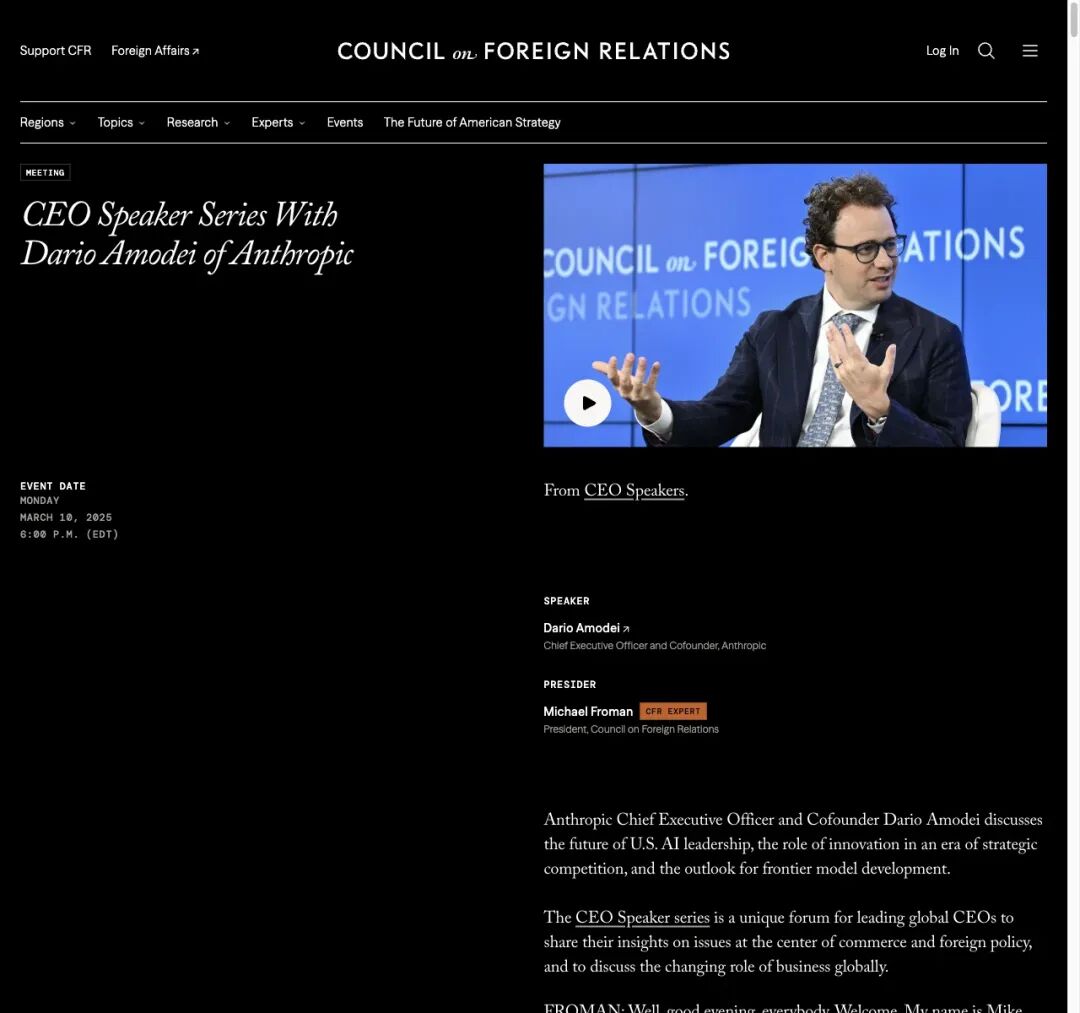Open Dario Amodei speaker profile
Viewport: 1080px width, 1013px height.
(x=581, y=628)
